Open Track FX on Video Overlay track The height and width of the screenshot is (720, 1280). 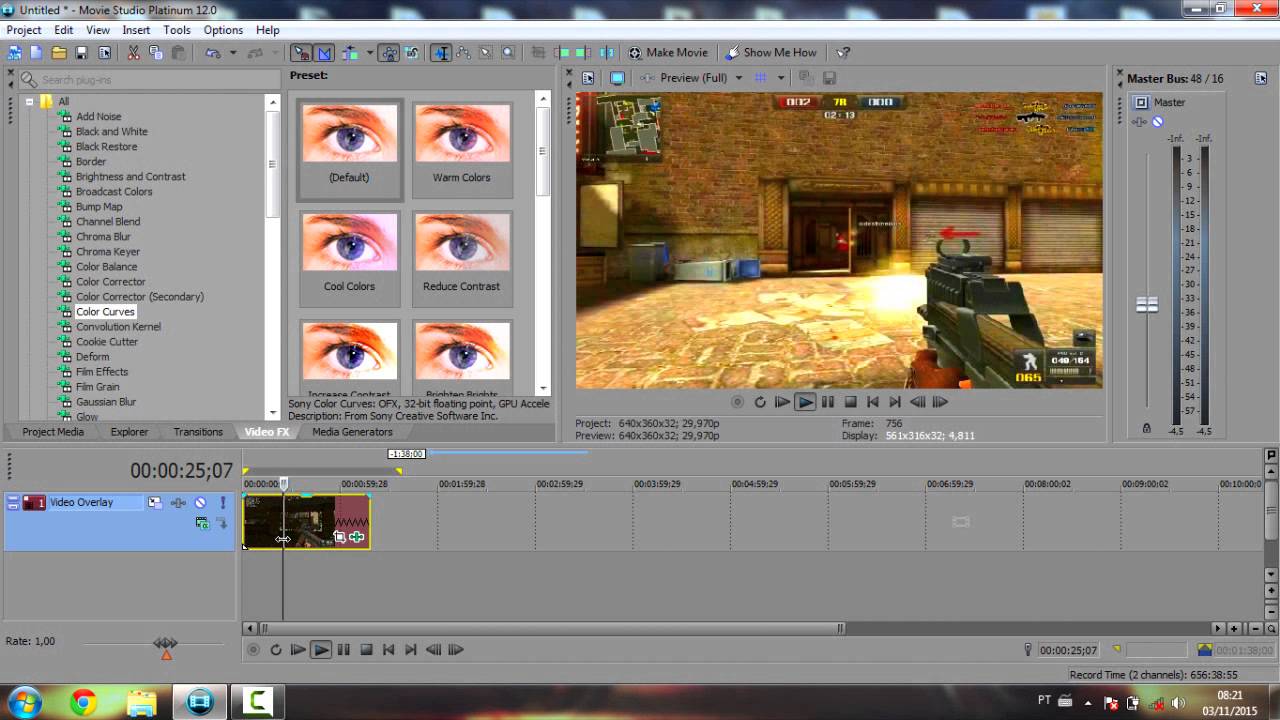[178, 503]
